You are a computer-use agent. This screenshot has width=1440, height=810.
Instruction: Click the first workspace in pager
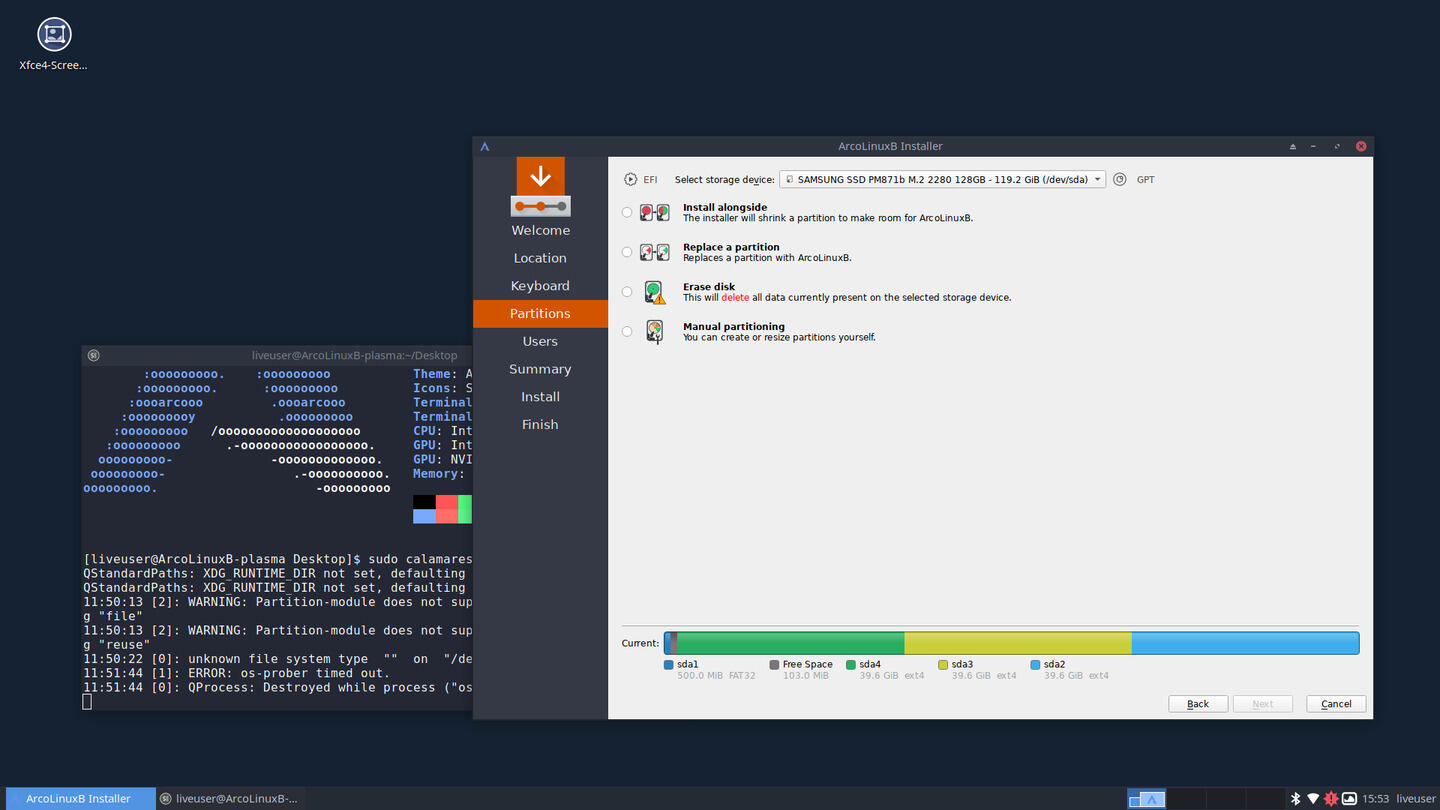click(x=1147, y=798)
